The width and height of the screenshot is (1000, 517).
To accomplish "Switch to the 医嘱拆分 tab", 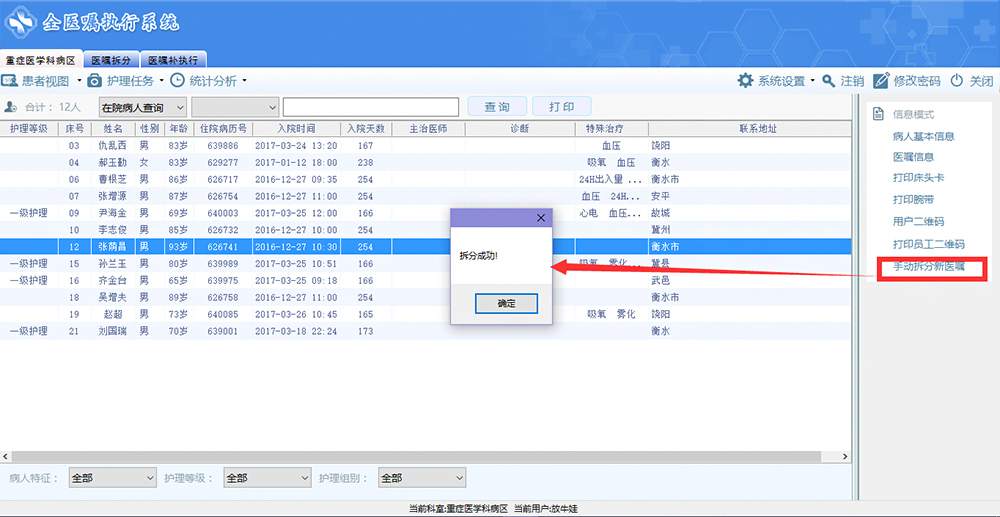I will (109, 60).
